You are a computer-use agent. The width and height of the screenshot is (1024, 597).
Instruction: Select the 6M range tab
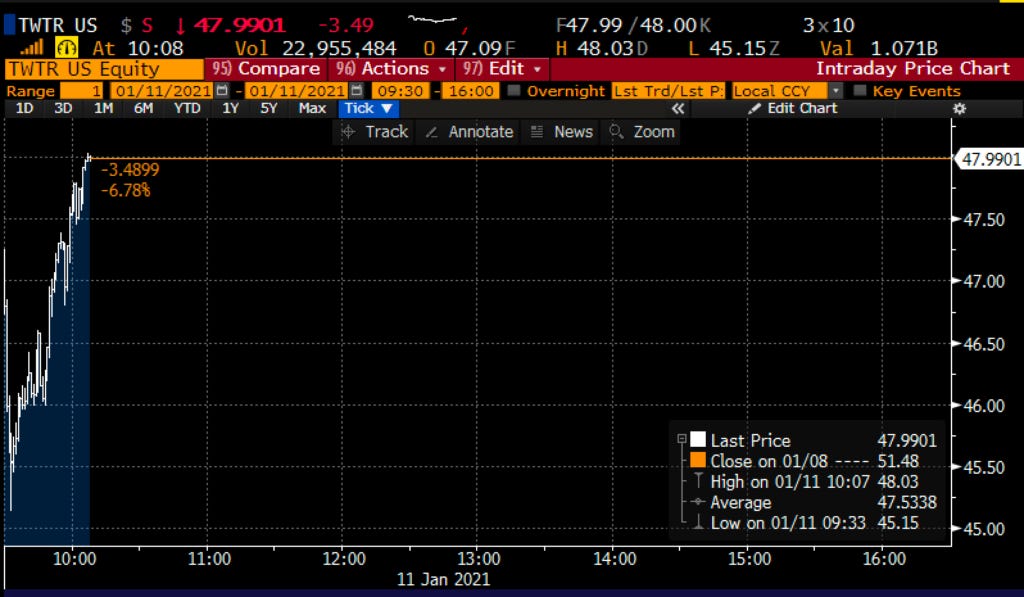coord(143,108)
